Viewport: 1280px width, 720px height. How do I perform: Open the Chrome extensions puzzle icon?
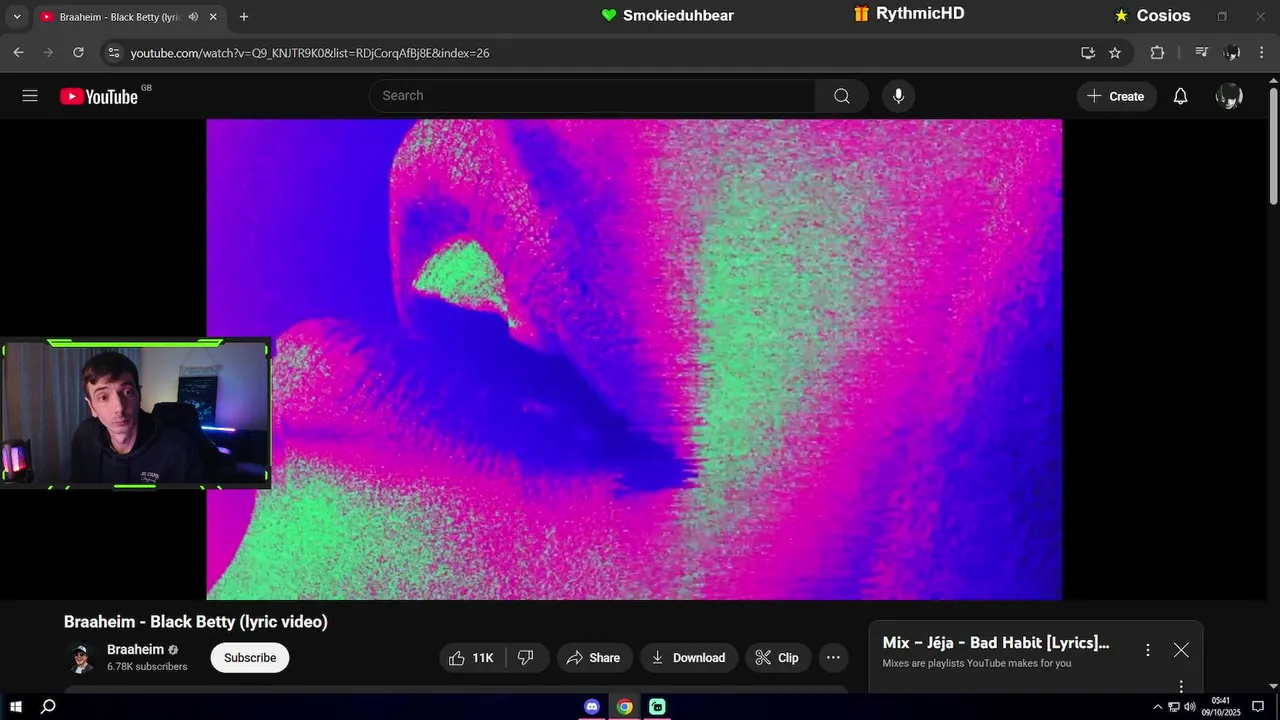(x=1157, y=53)
